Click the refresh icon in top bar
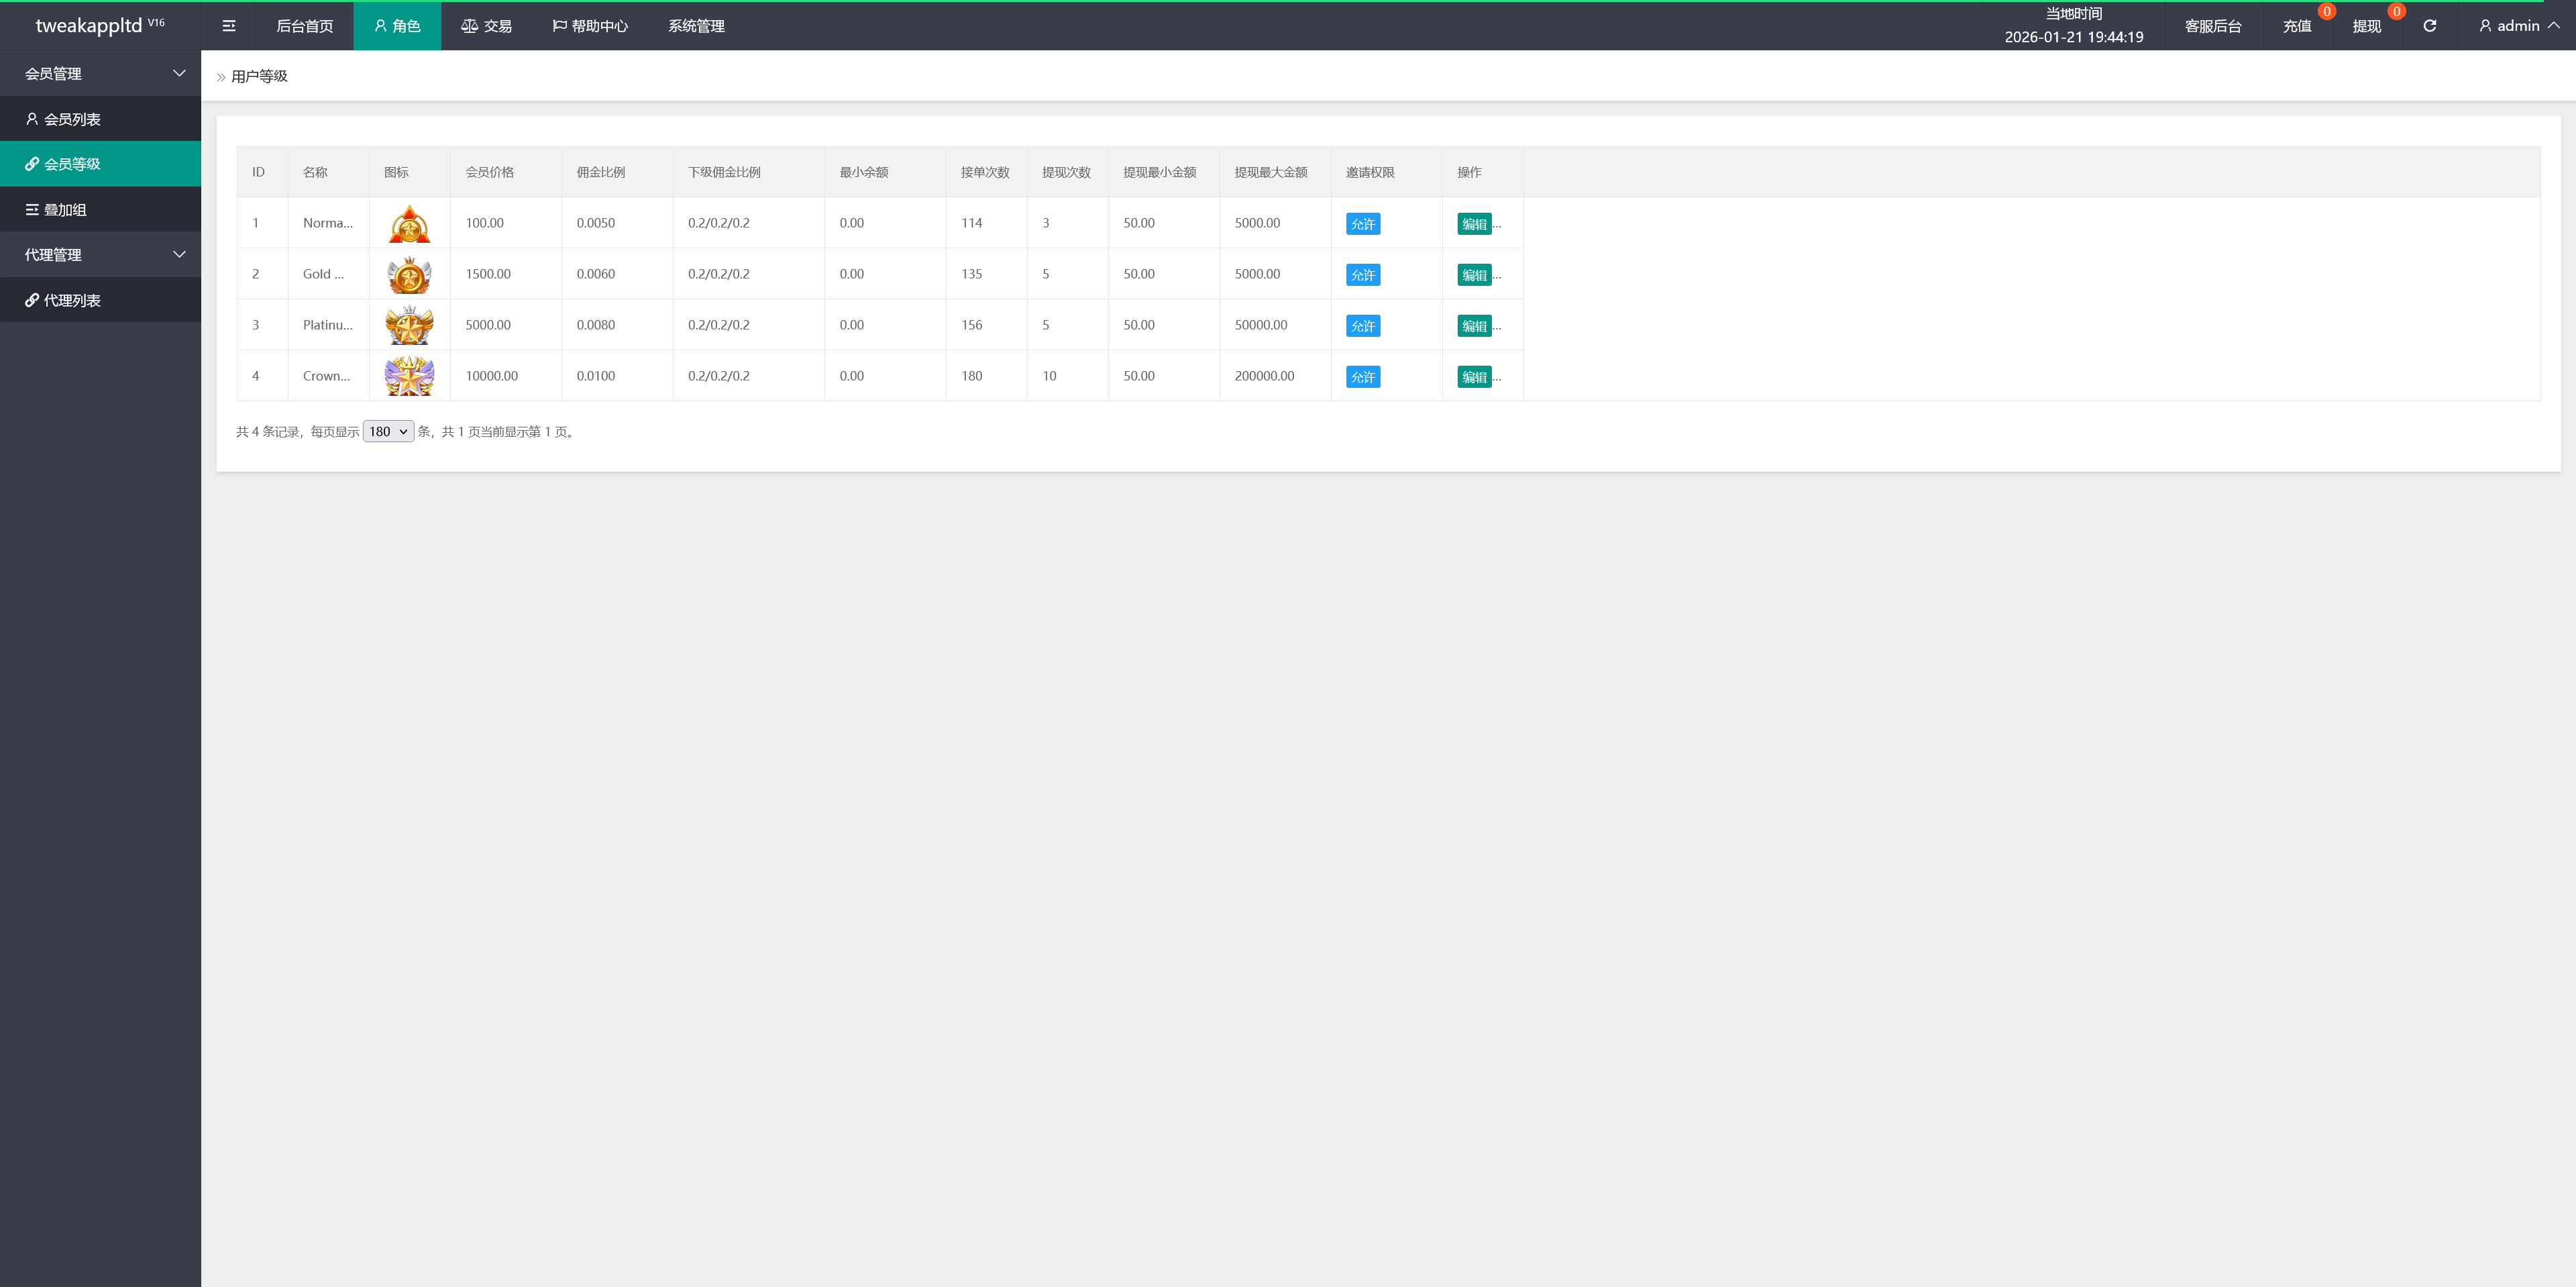This screenshot has height=1287, width=2576. pos(2429,26)
